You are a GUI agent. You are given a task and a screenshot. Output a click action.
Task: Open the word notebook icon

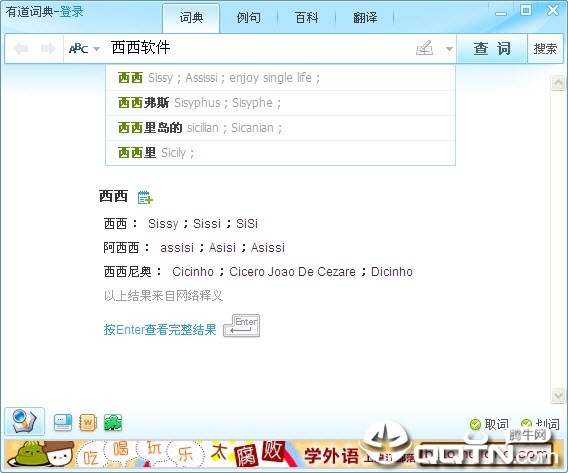coord(88,423)
